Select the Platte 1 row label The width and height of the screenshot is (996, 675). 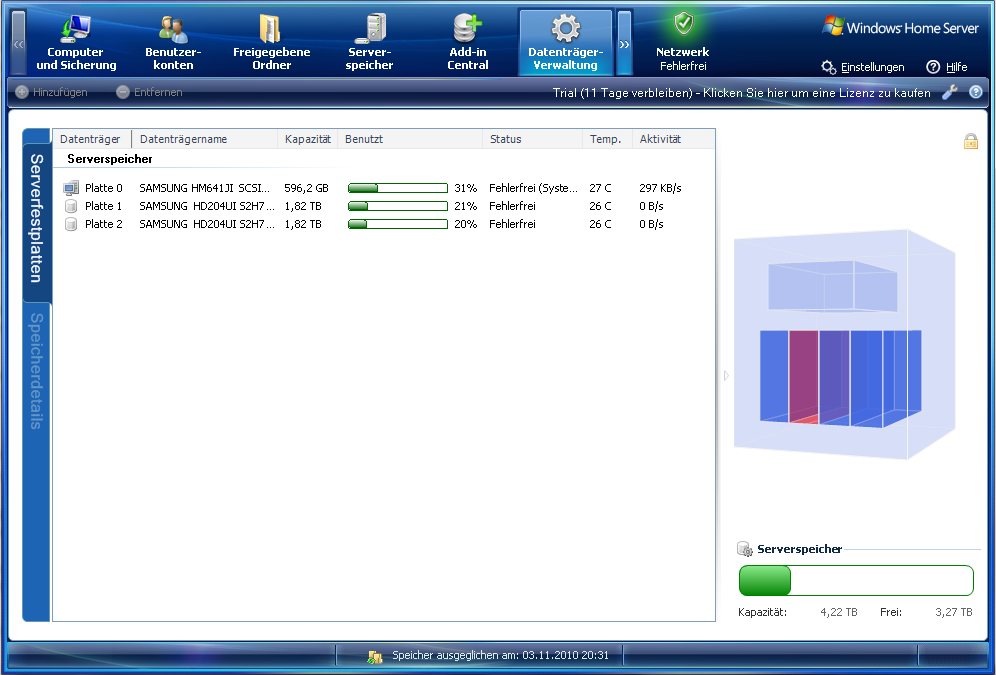104,206
